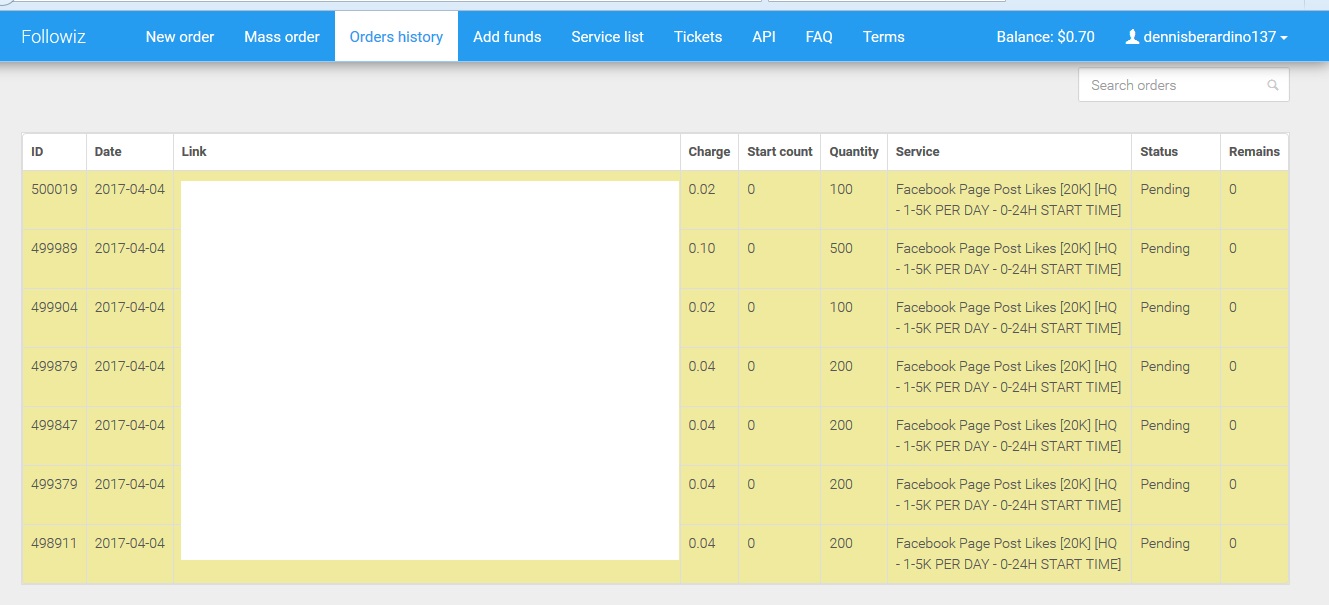The image size is (1329, 605).
Task: Click the date of order 500019
Action: [x=130, y=189]
